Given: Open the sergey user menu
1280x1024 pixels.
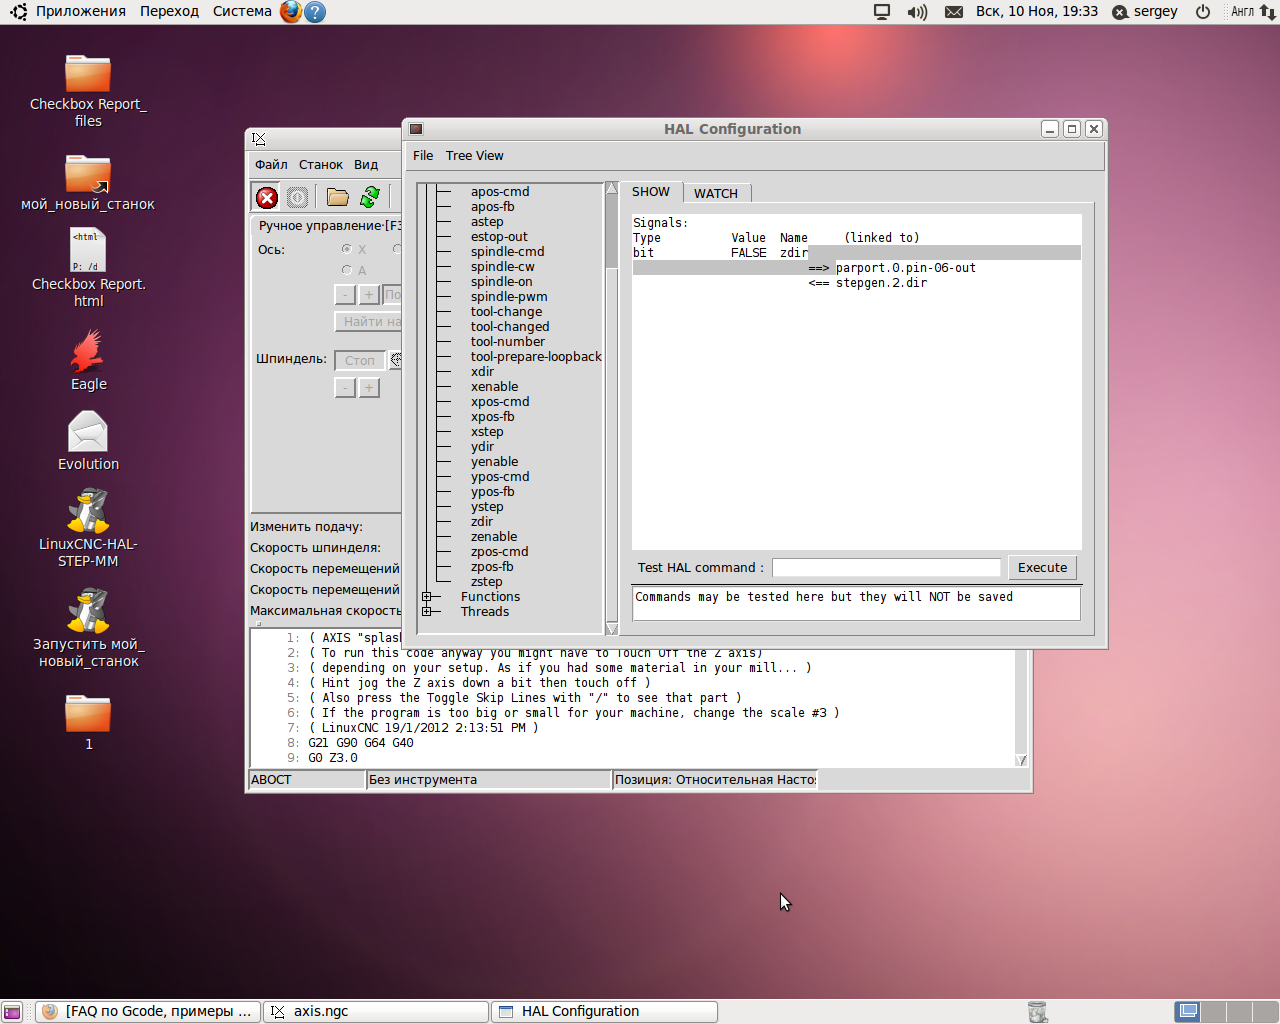Looking at the screenshot, I should point(1145,12).
